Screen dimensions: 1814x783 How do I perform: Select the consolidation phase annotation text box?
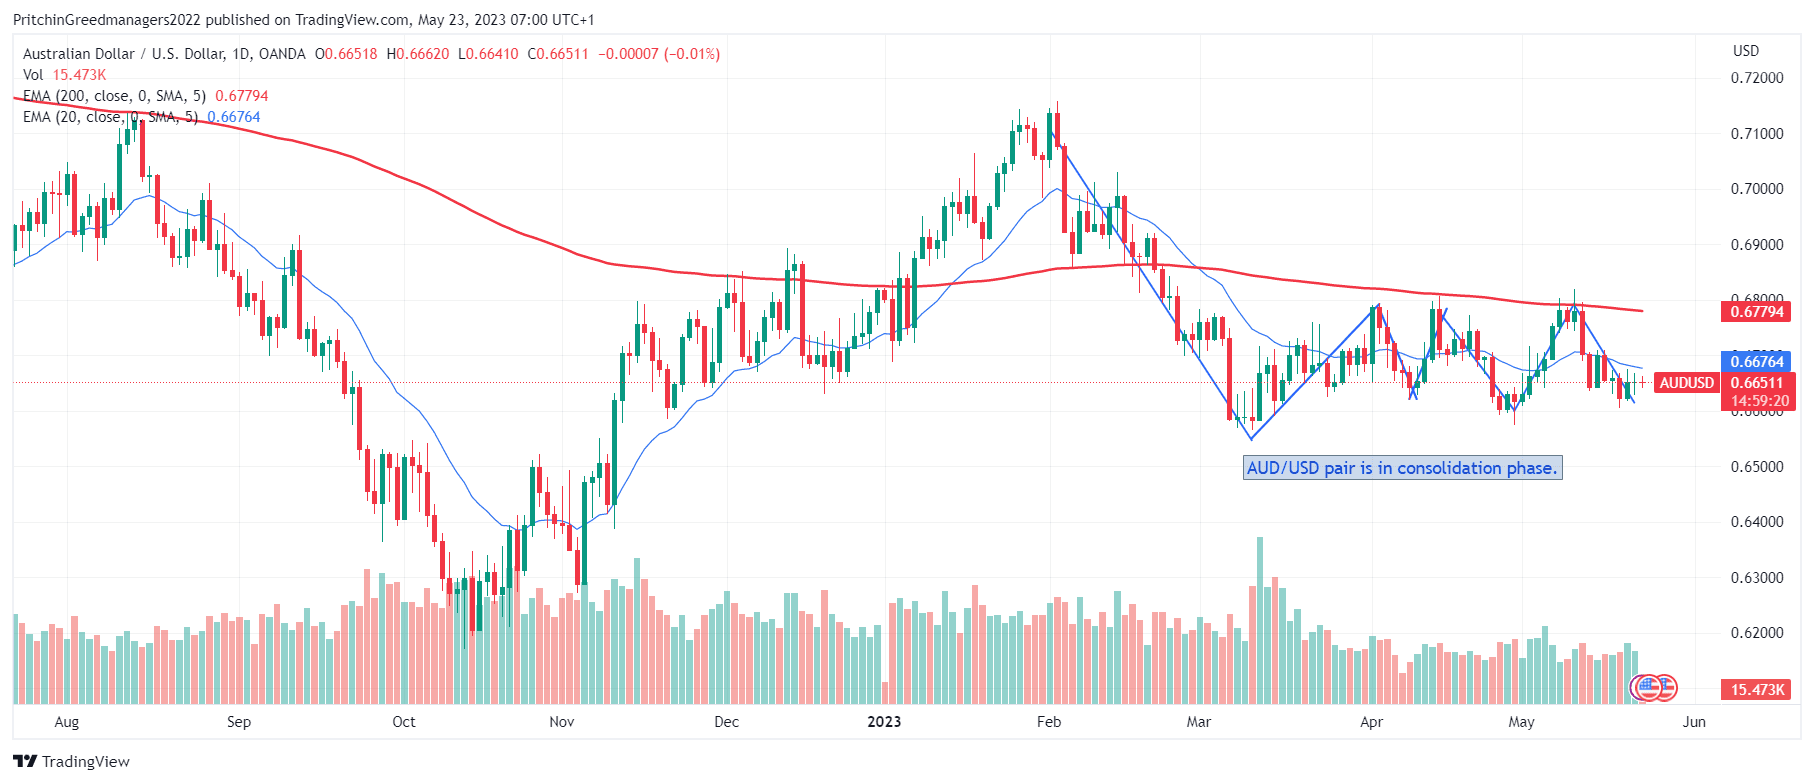tap(1402, 468)
